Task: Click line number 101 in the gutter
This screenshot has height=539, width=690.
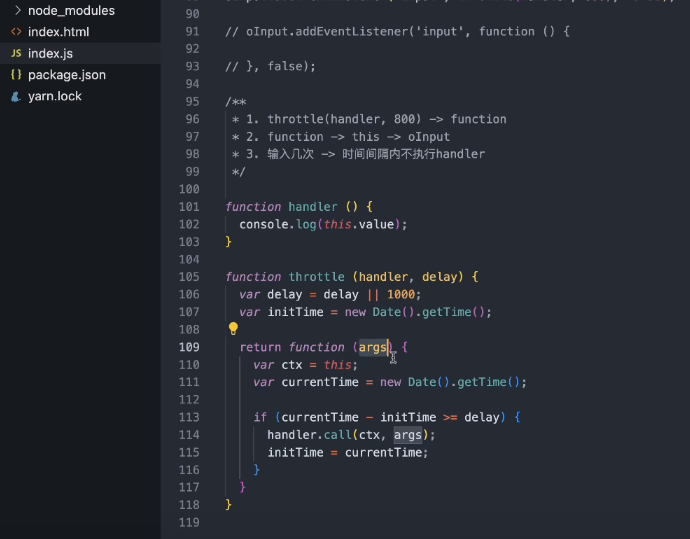Action: [x=189, y=207]
